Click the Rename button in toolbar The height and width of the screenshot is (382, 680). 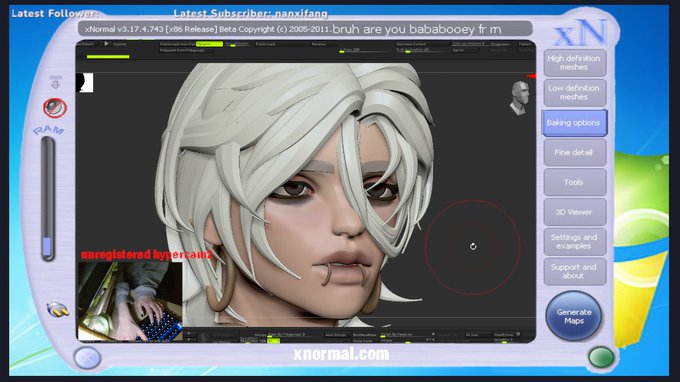click(319, 44)
